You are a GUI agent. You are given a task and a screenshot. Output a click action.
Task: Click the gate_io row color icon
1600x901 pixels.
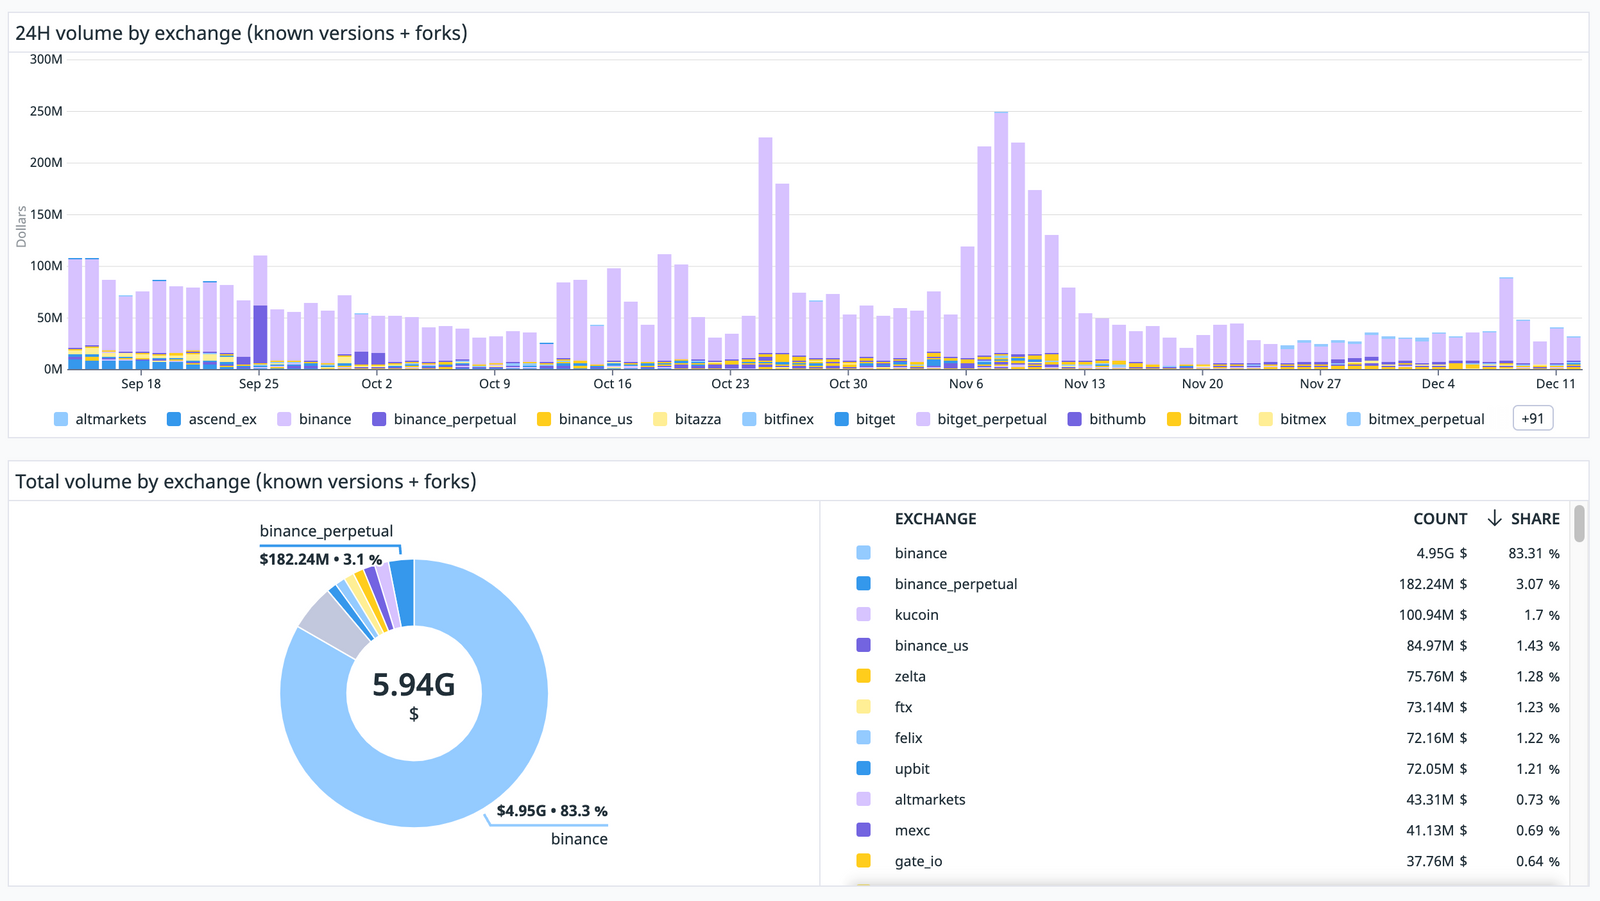pyautogui.click(x=863, y=861)
